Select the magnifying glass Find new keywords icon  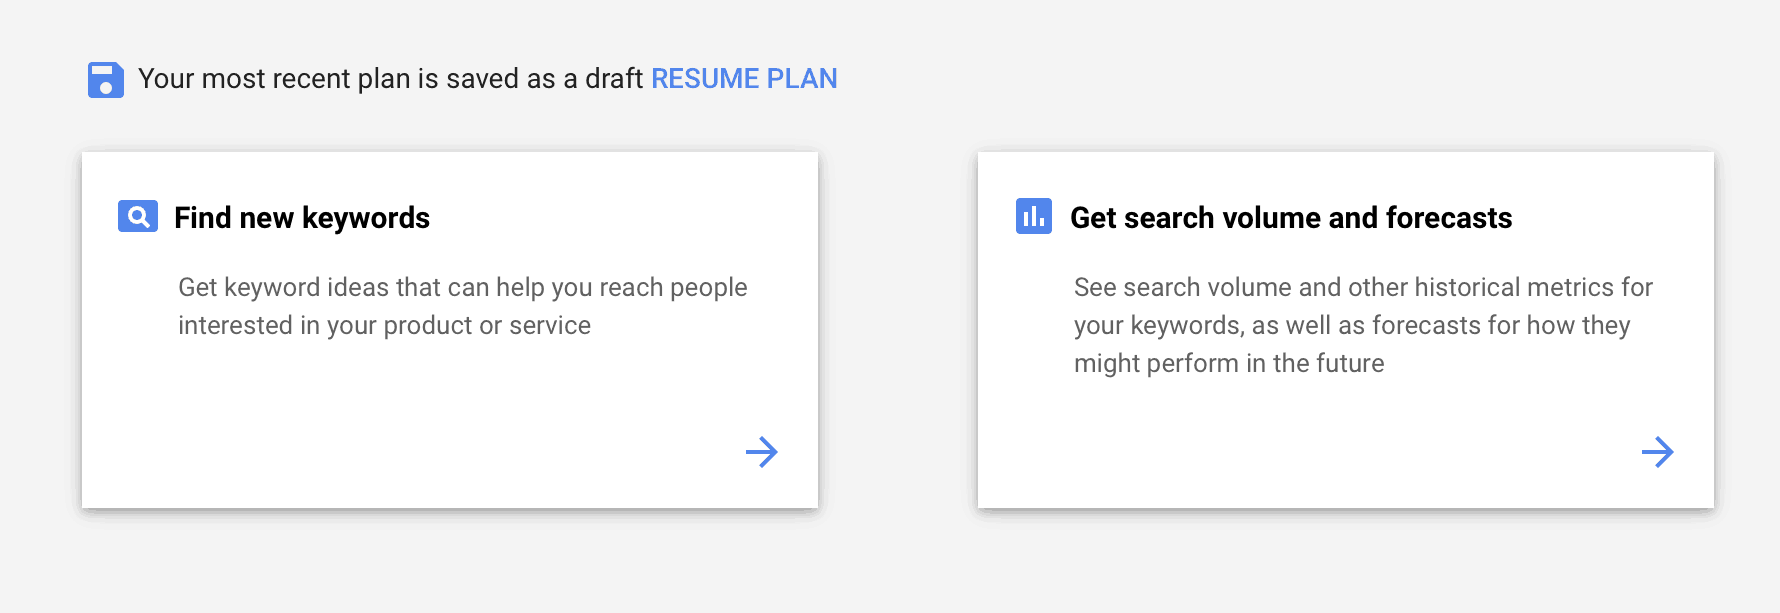(138, 216)
